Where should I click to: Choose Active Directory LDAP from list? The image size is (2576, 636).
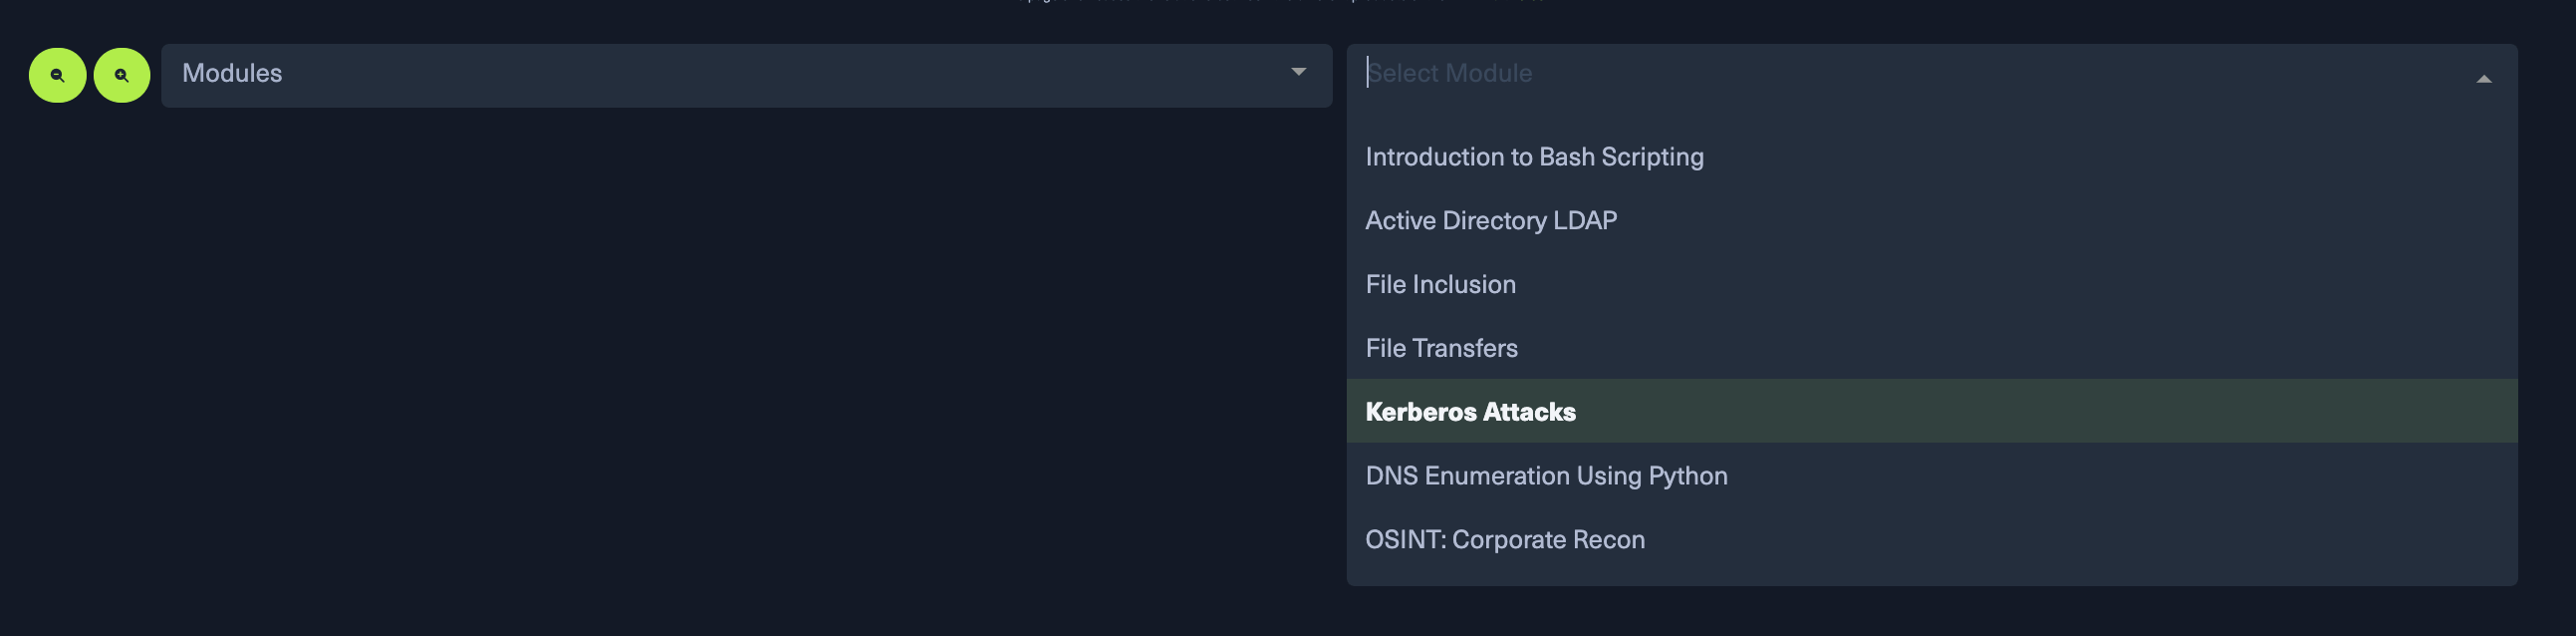[x=1490, y=221]
